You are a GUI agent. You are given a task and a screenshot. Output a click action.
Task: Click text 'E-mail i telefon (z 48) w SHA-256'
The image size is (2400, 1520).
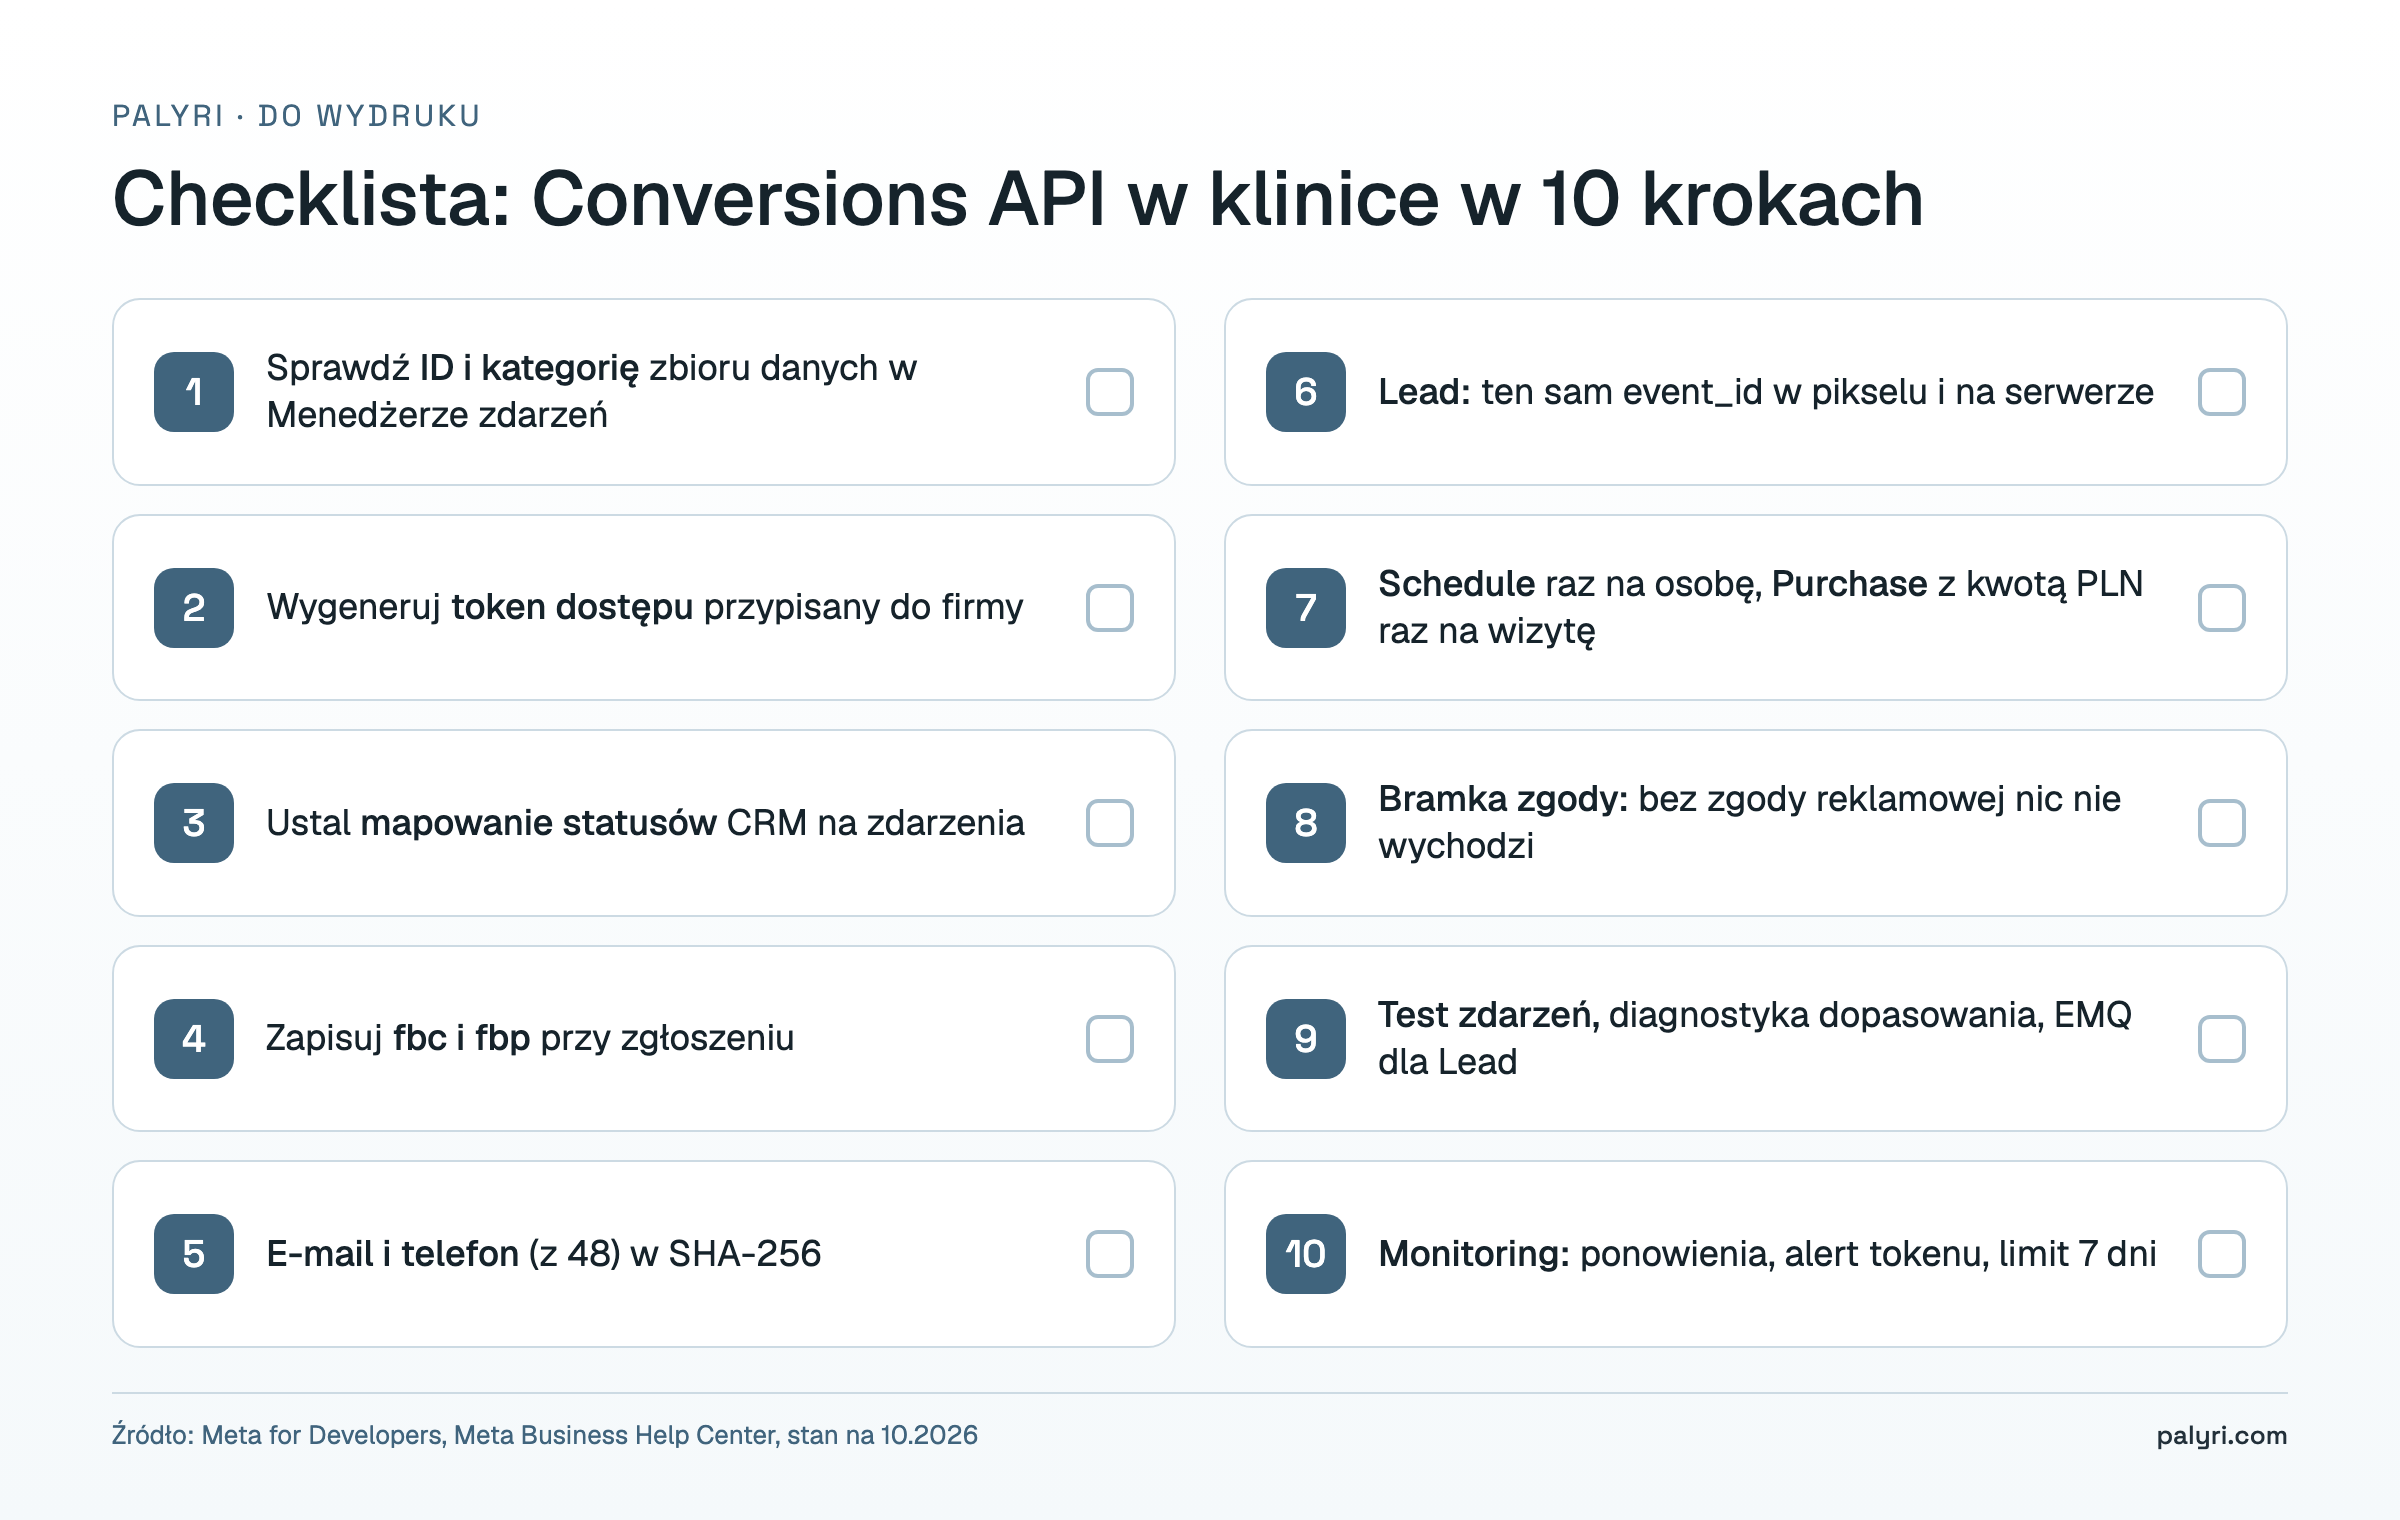(544, 1253)
